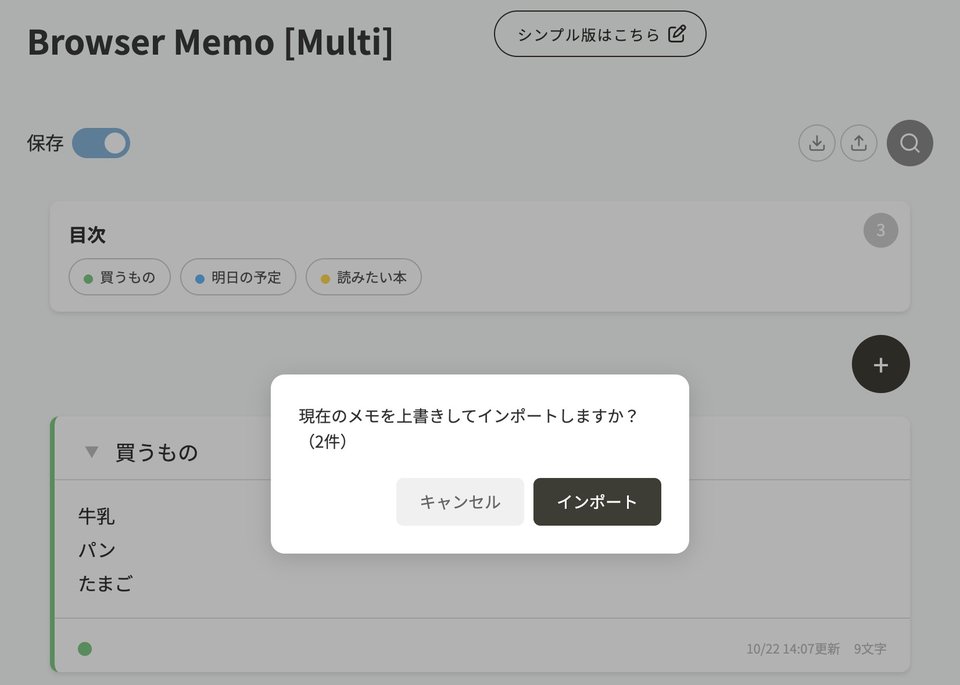Click the 10/22 14:07更新 timestamp
960x685 pixels.
(x=793, y=648)
